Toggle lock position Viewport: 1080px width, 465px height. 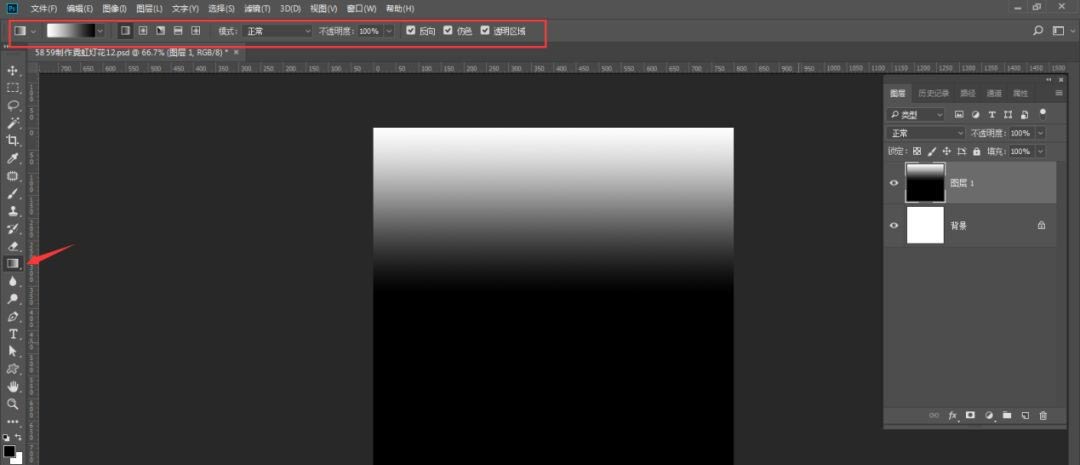coord(947,151)
